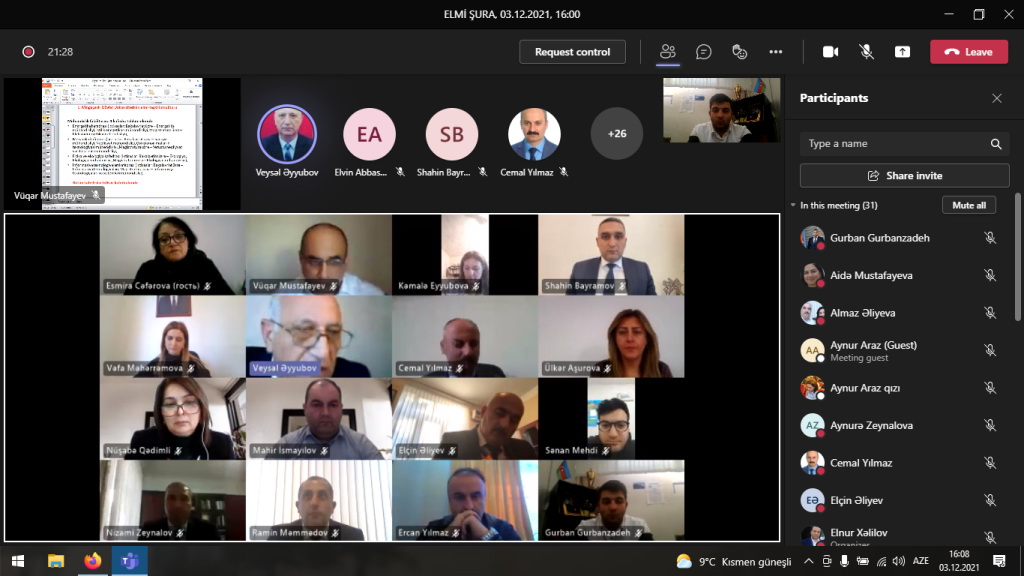Click the search magnifier icon in Participants

[x=995, y=144]
